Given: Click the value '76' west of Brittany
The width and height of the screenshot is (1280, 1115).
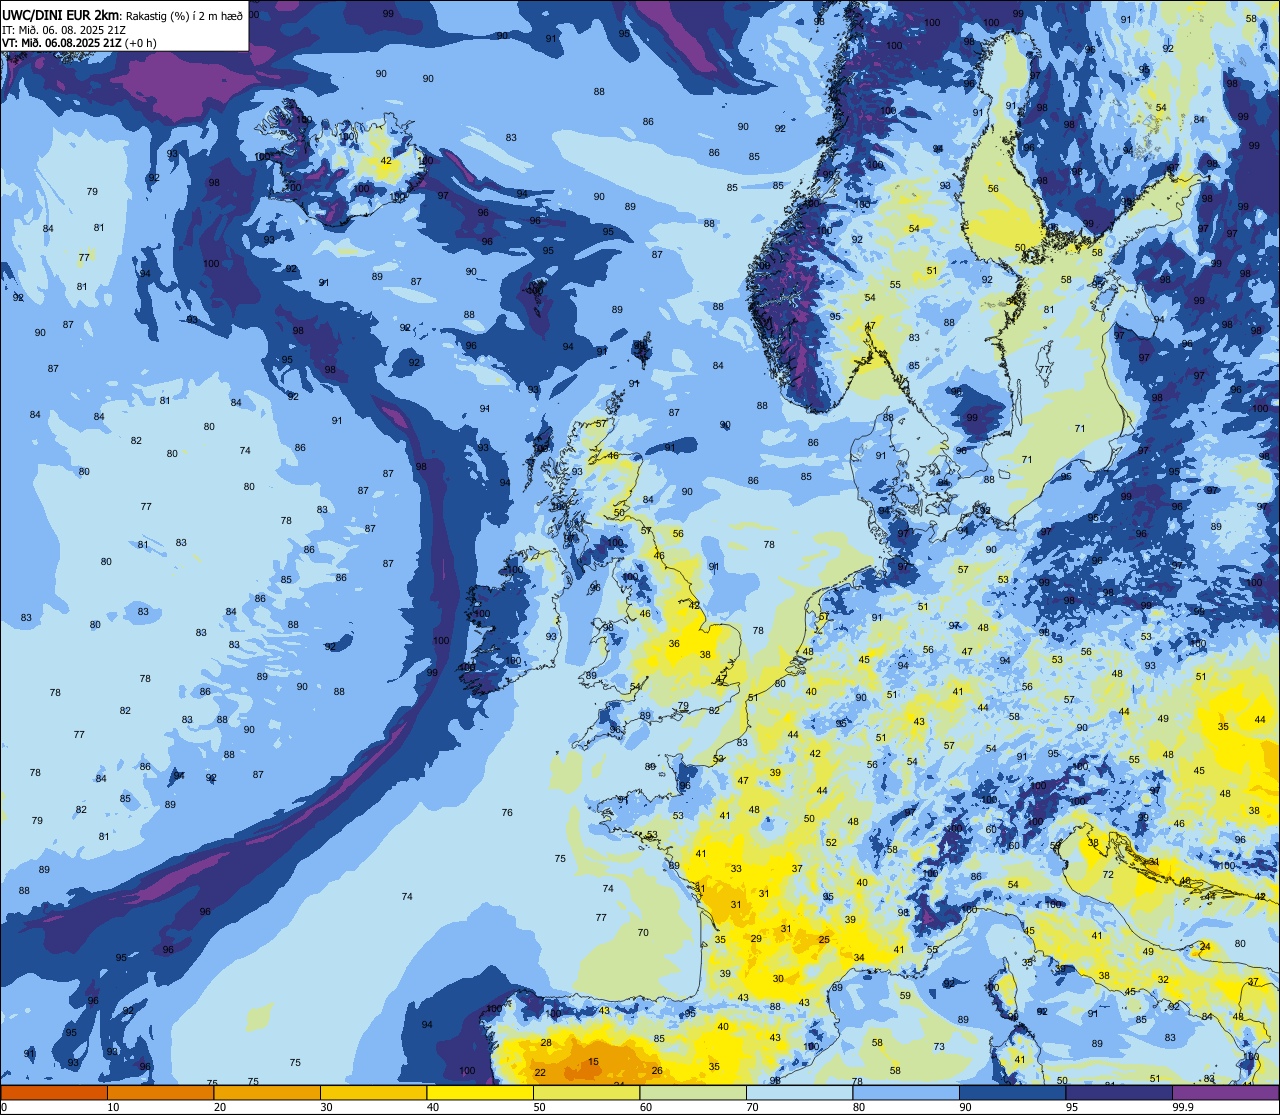Looking at the screenshot, I should (507, 813).
